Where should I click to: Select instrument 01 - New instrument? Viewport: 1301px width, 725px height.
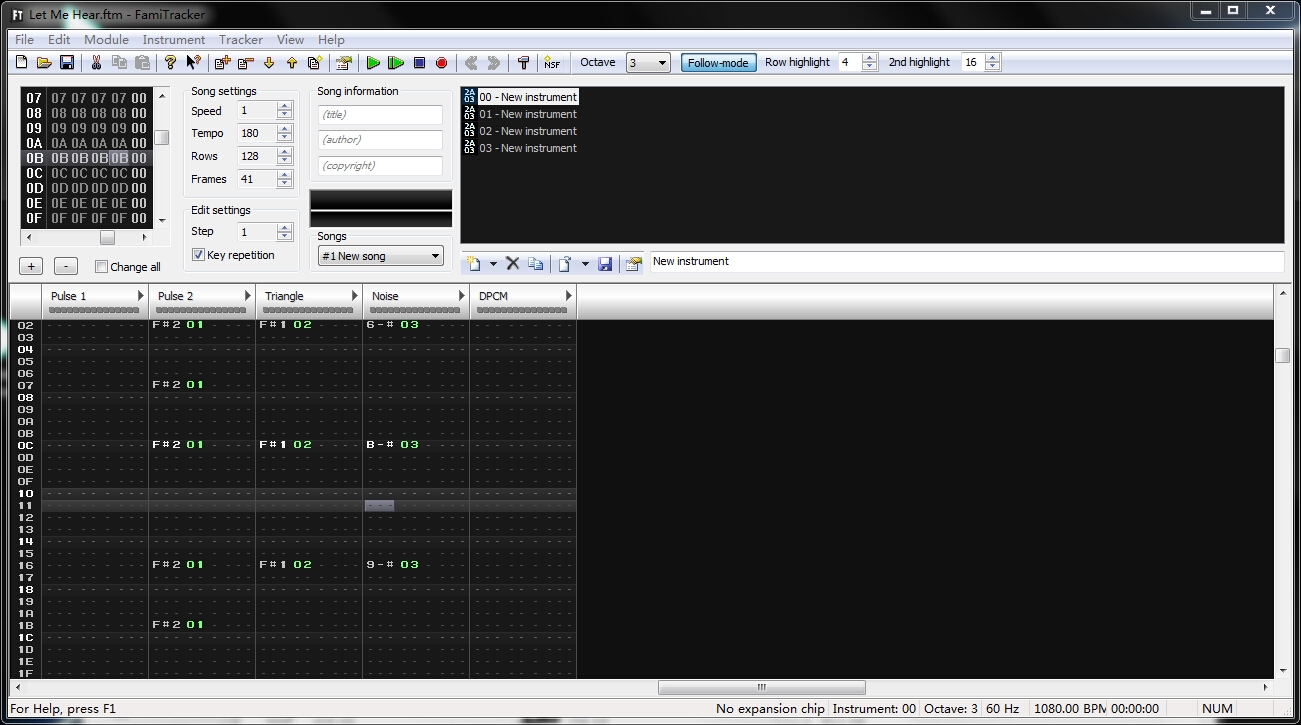(528, 114)
